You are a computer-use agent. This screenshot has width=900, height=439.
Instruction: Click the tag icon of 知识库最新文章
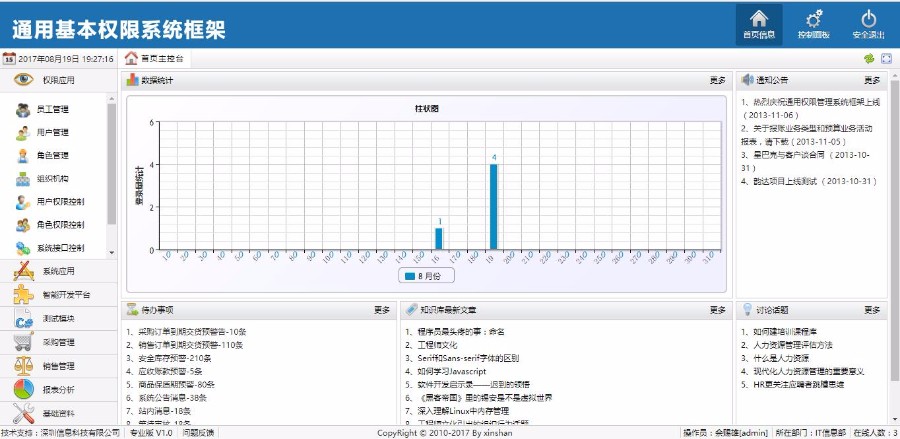(411, 309)
